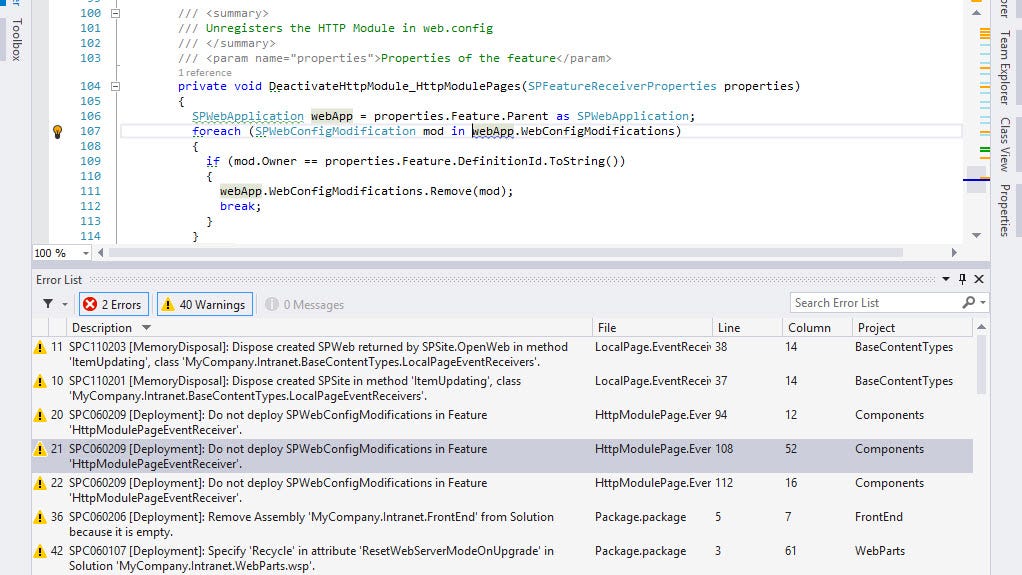Screen dimensions: 1022x575
Task: Click the warning icon for item 36
Action: [x=40, y=518]
